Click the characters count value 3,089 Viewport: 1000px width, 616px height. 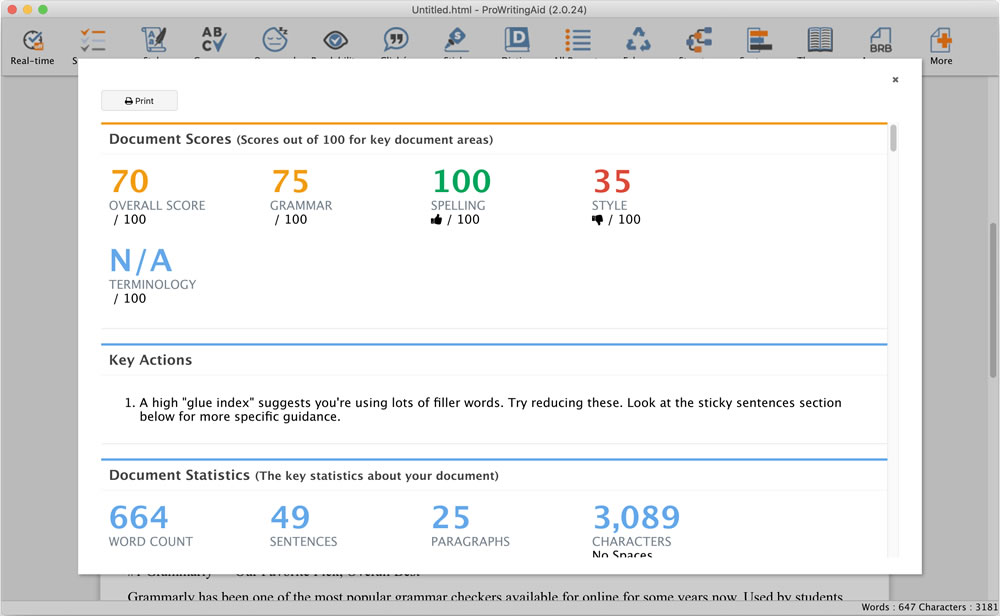point(636,517)
